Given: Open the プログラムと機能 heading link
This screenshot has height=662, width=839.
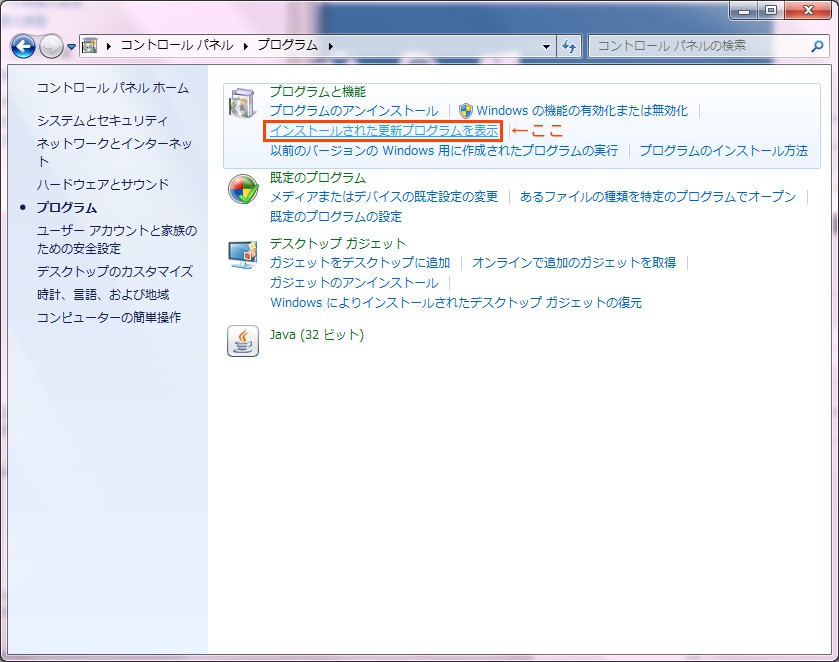Looking at the screenshot, I should [x=318, y=92].
